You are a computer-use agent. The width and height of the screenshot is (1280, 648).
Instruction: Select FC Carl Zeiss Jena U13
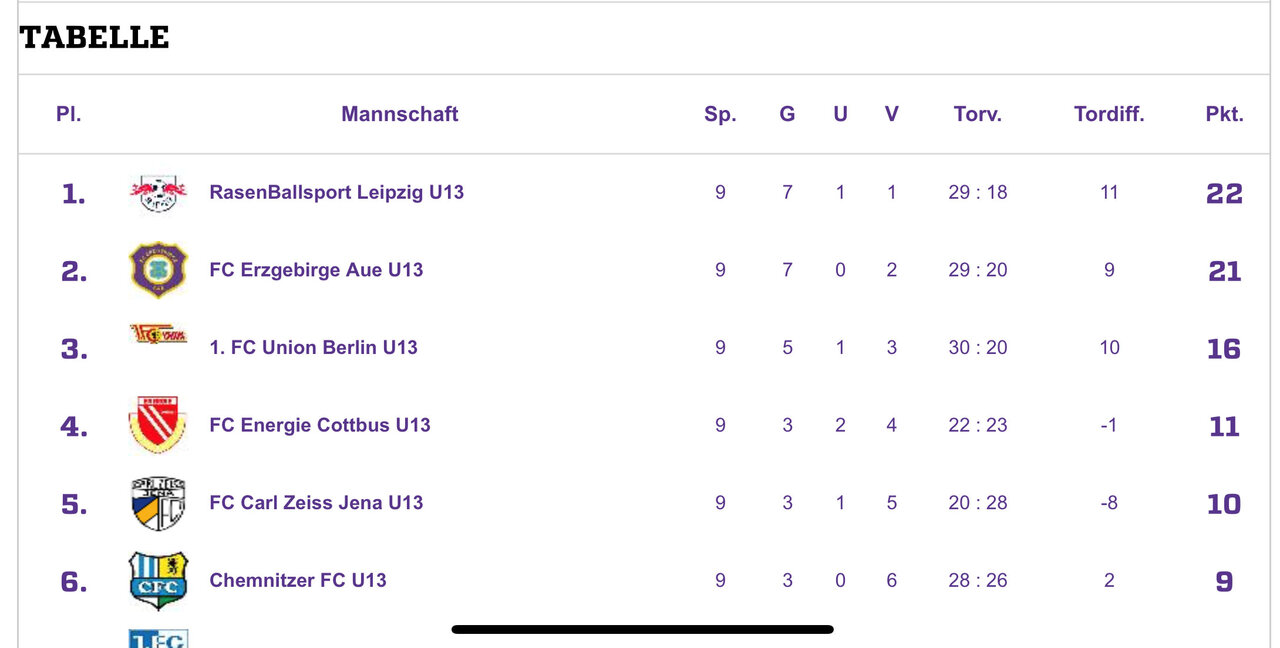pyautogui.click(x=316, y=503)
